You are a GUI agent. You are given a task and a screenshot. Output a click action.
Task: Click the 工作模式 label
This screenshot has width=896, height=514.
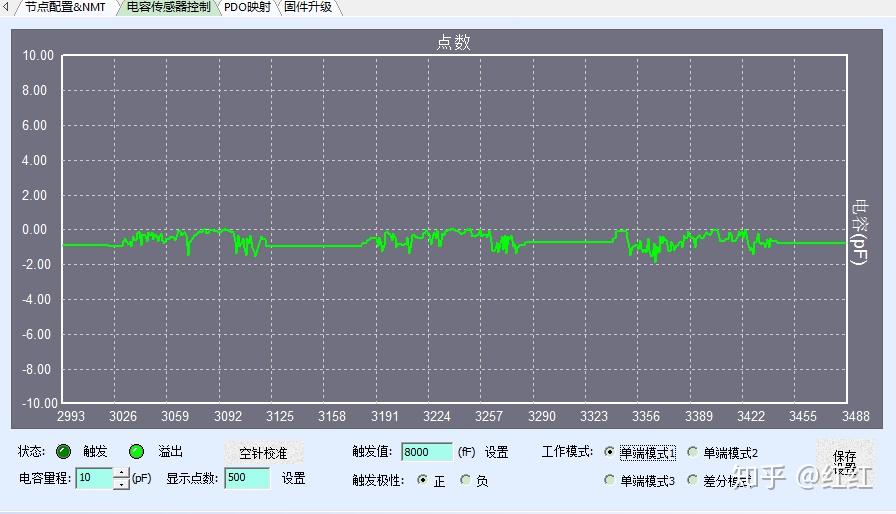pos(567,452)
